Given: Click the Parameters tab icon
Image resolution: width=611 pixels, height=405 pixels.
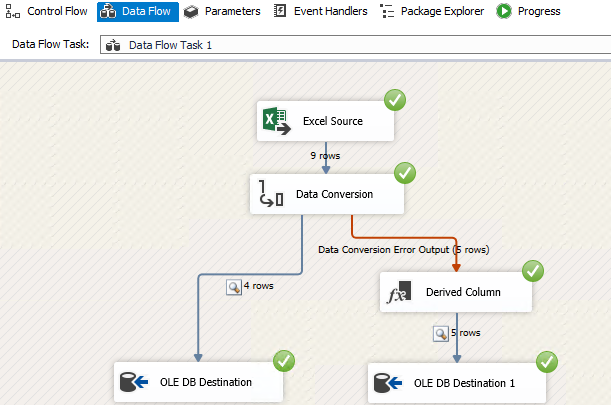Looking at the screenshot, I should (x=191, y=12).
